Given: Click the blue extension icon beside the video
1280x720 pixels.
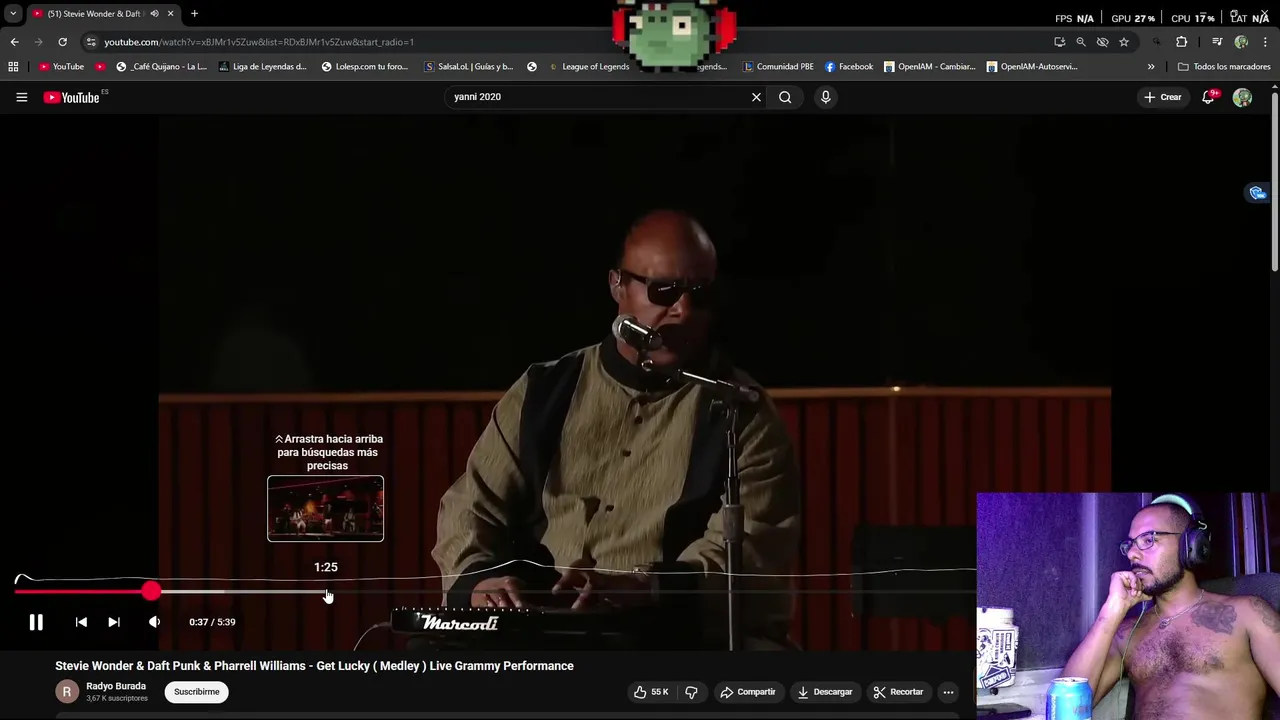Looking at the screenshot, I should (1258, 193).
